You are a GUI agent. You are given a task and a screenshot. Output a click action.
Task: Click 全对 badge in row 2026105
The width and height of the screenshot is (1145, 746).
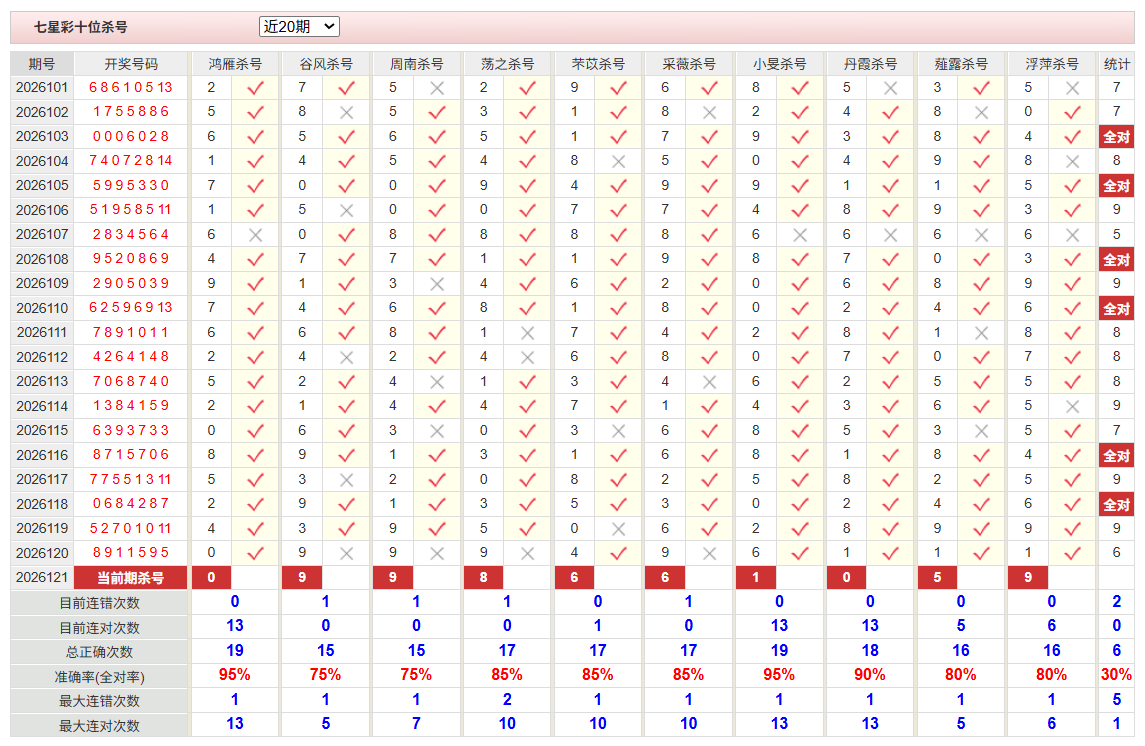(1117, 185)
